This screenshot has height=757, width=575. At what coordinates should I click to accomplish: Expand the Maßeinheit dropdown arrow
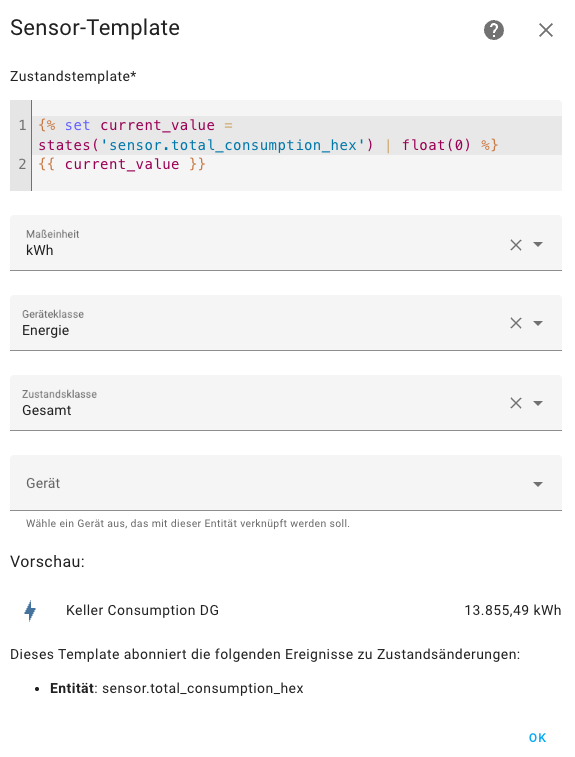pyautogui.click(x=538, y=244)
